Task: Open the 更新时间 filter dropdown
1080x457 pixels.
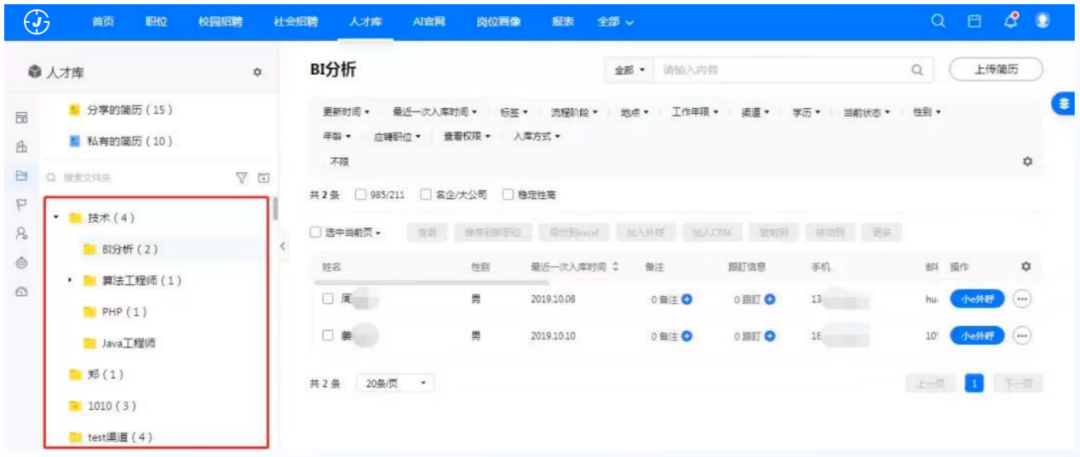Action: pos(346,112)
